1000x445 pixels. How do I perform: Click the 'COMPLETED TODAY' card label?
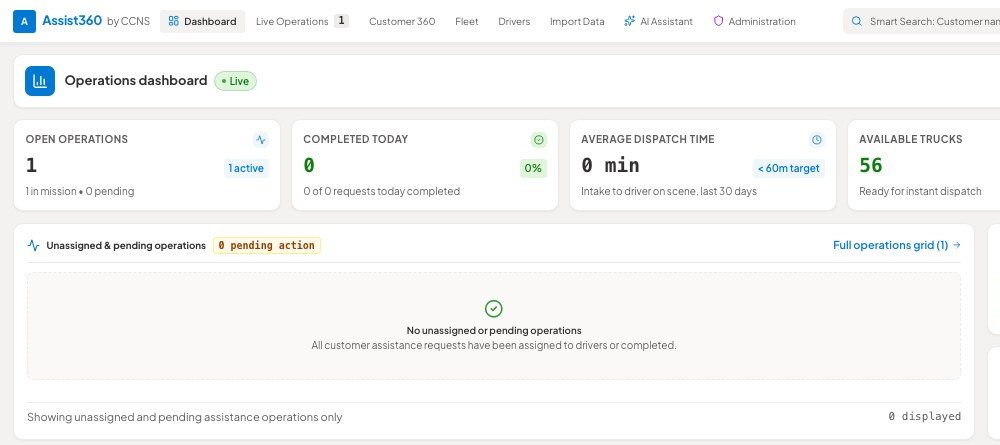355,139
